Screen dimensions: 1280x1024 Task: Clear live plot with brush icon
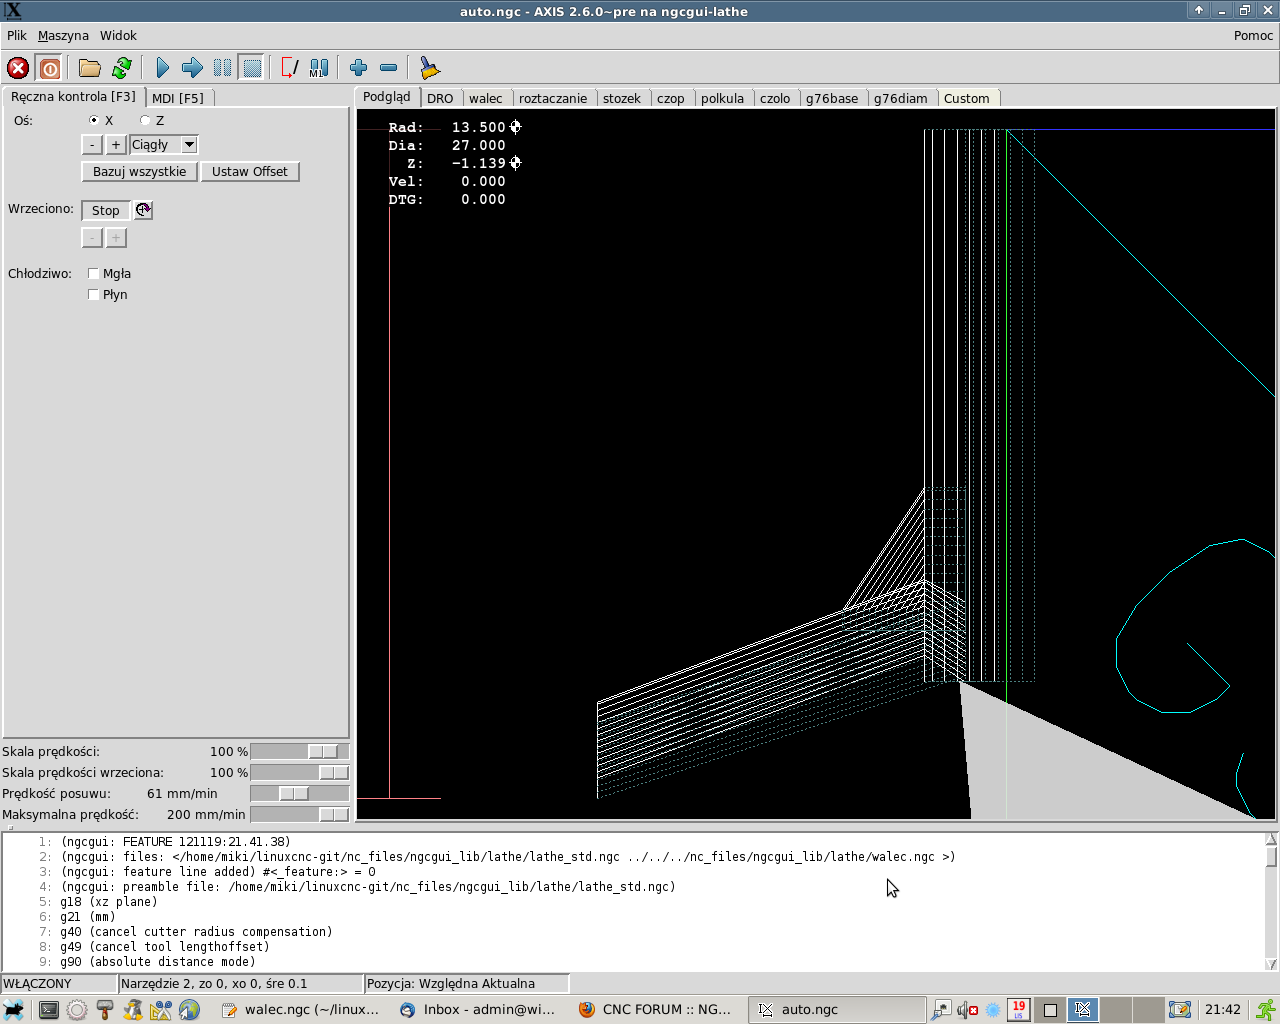(x=429, y=68)
